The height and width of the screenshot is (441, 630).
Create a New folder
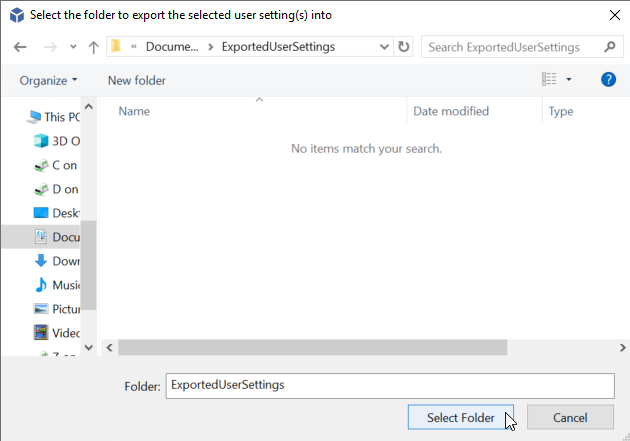point(137,80)
